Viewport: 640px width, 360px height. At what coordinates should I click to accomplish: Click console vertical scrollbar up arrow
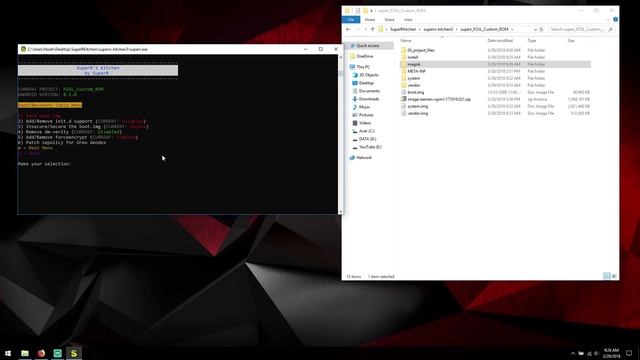[340, 58]
